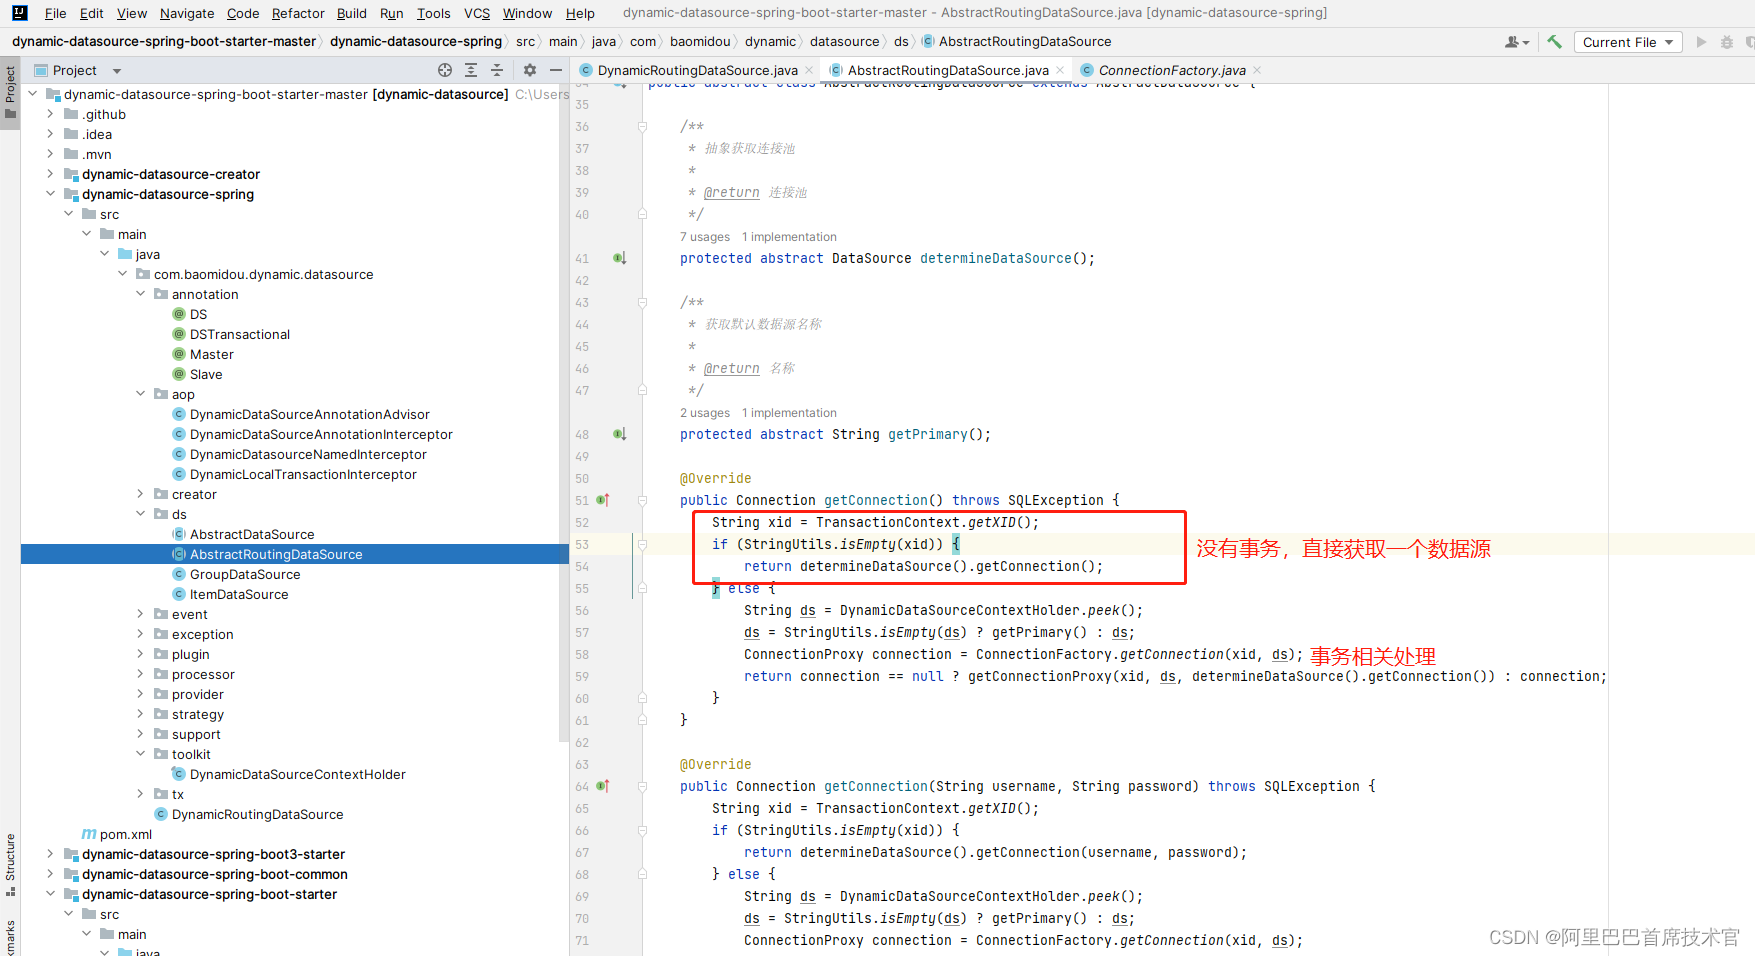Click 1 implementation hint above getPrimary

[x=789, y=413]
